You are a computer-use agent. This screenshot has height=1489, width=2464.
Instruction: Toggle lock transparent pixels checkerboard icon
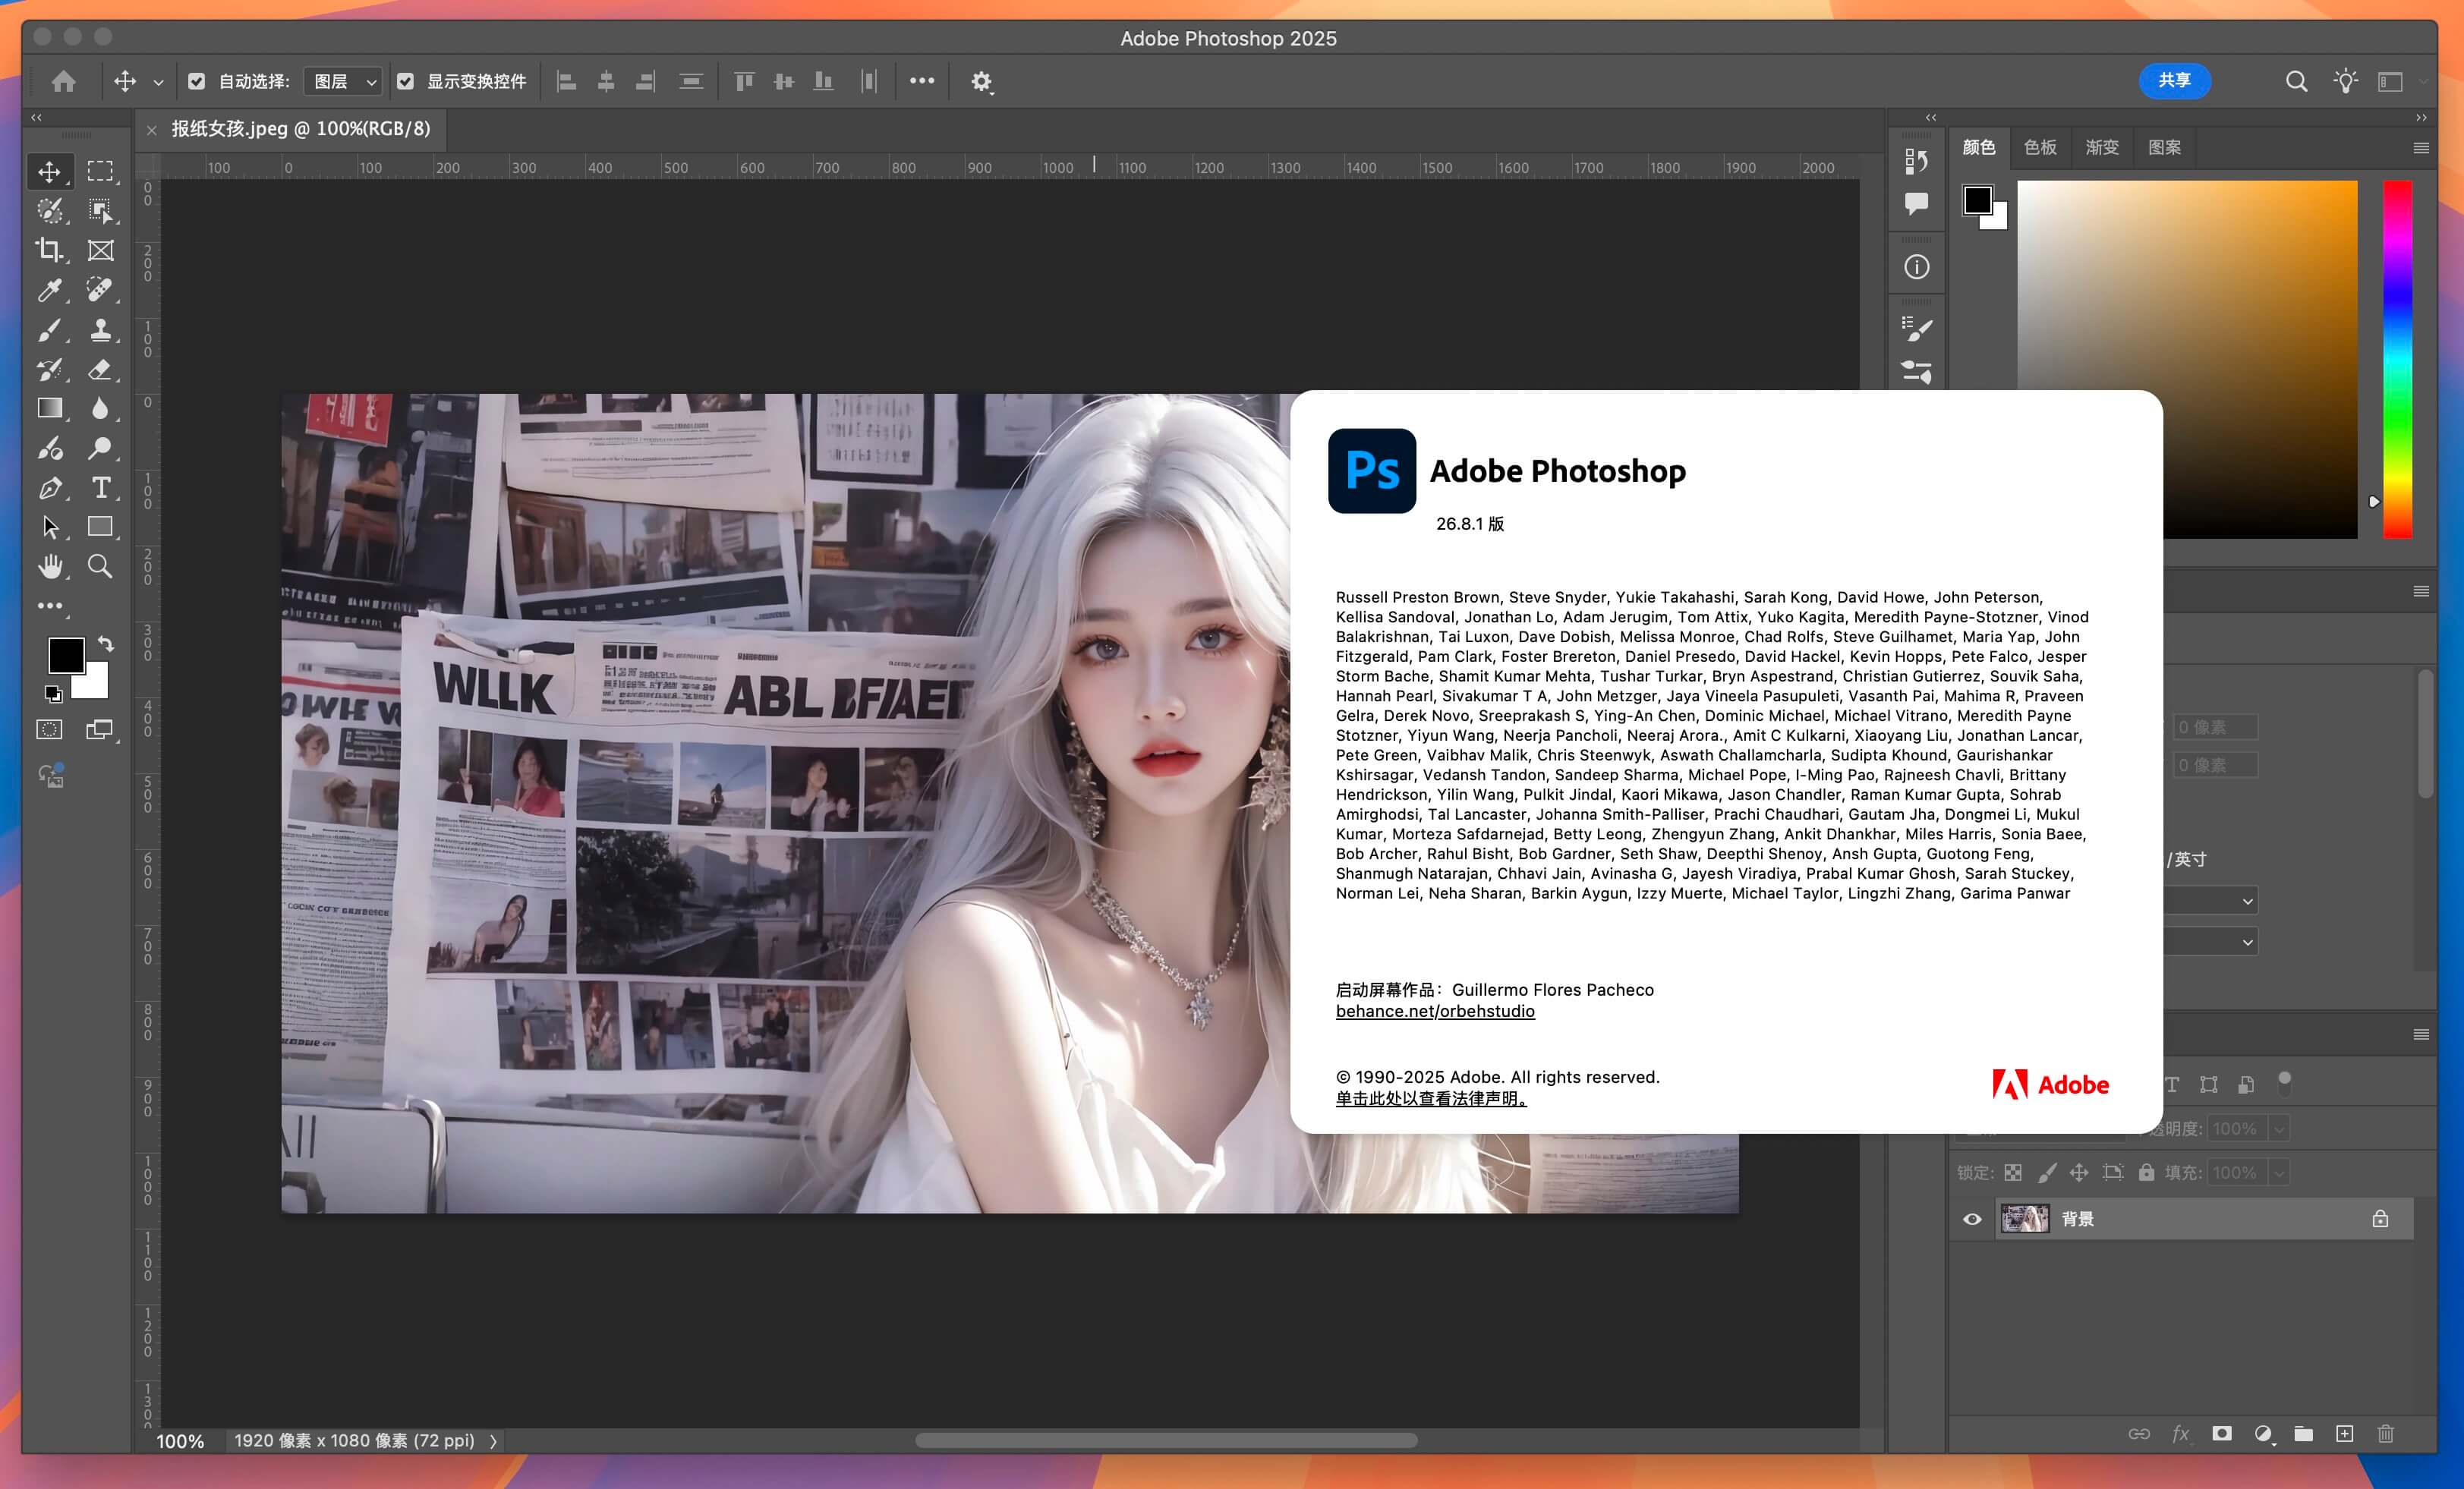(x=2013, y=1173)
